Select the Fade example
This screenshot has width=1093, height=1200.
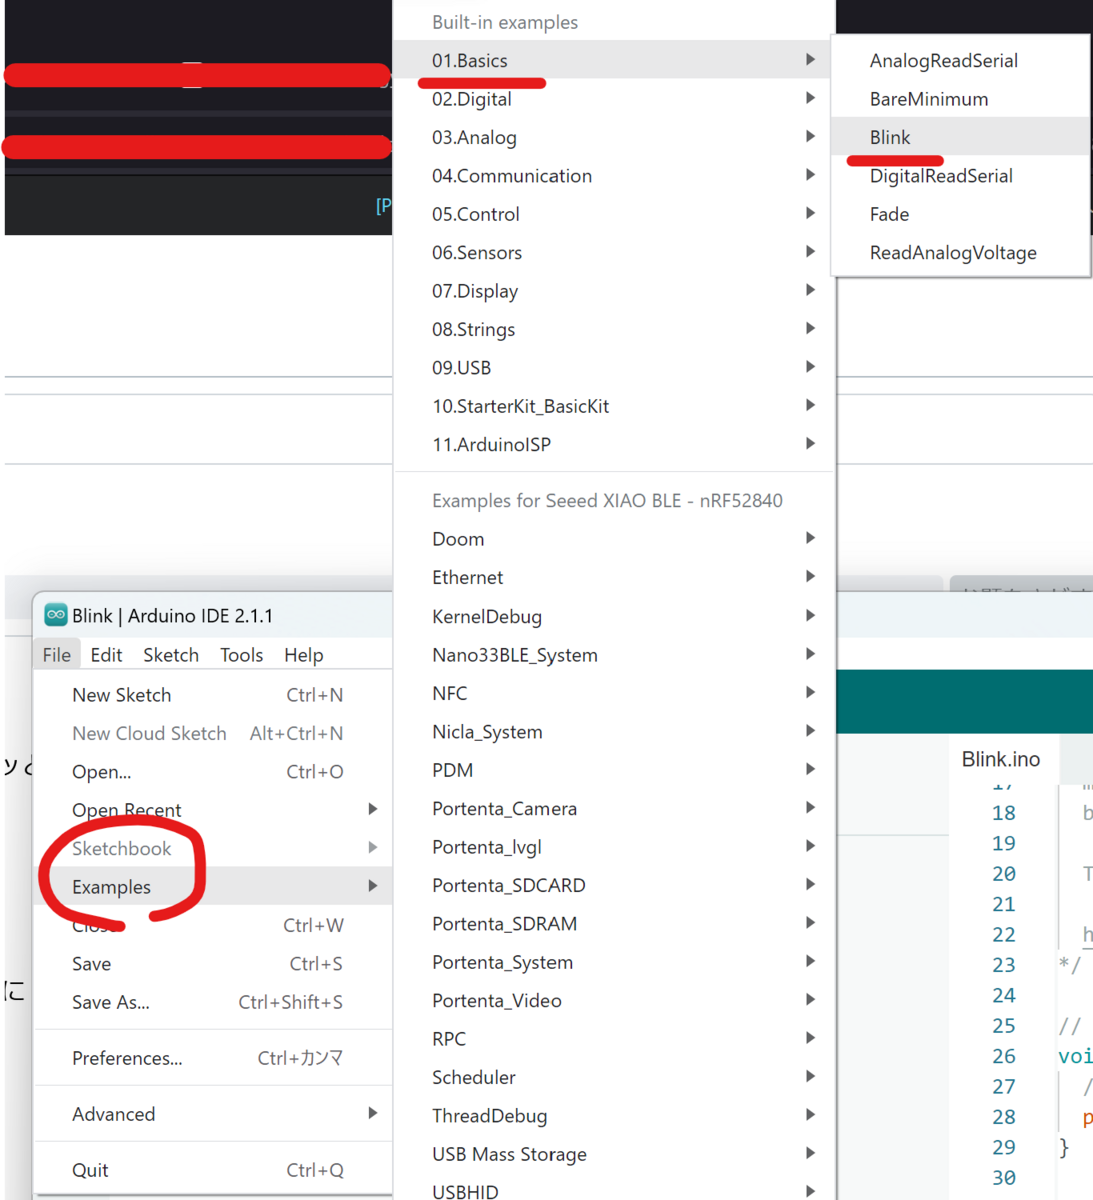[960, 214]
